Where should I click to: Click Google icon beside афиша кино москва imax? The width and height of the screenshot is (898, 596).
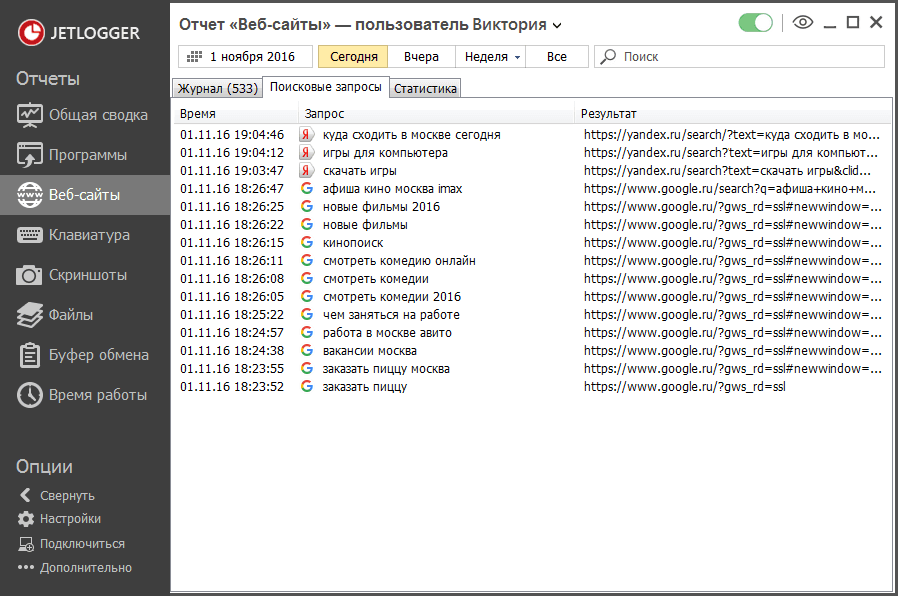coord(307,188)
